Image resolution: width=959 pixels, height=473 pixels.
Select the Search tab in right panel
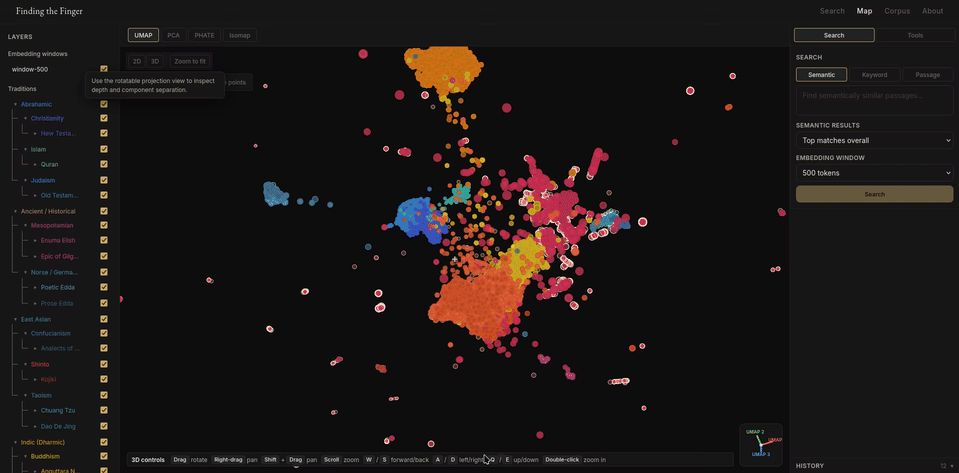tap(834, 35)
